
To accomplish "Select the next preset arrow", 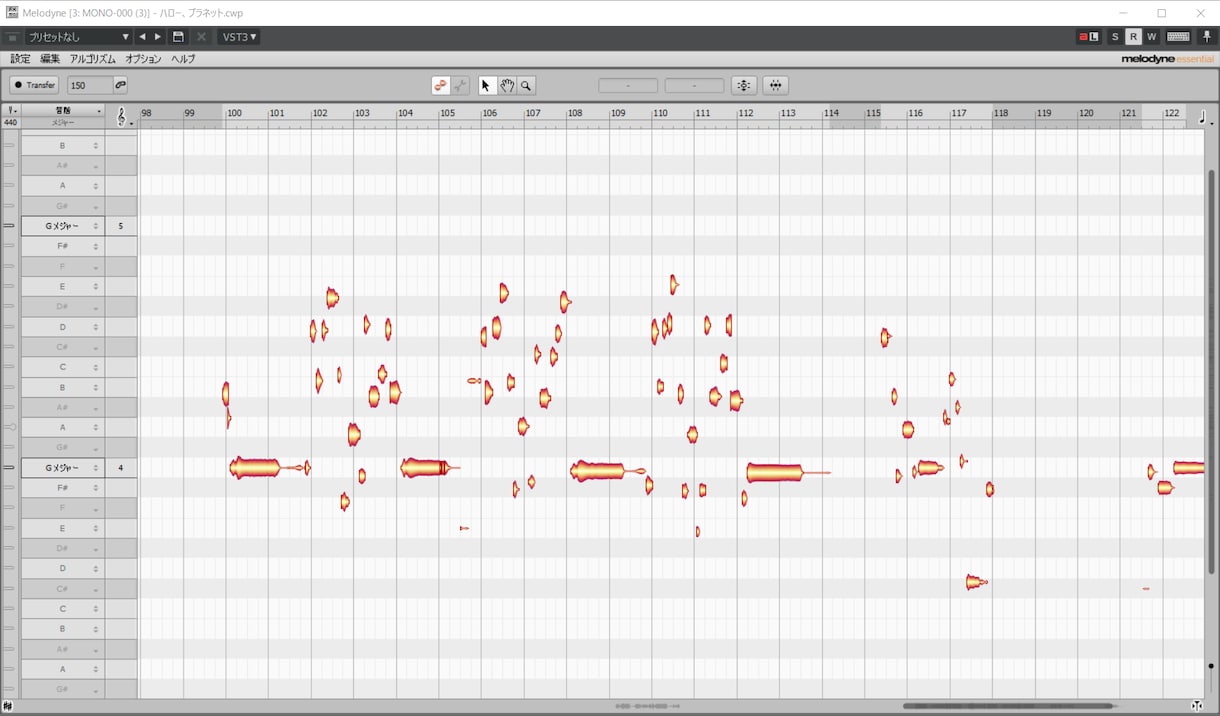I will pyautogui.click(x=157, y=37).
